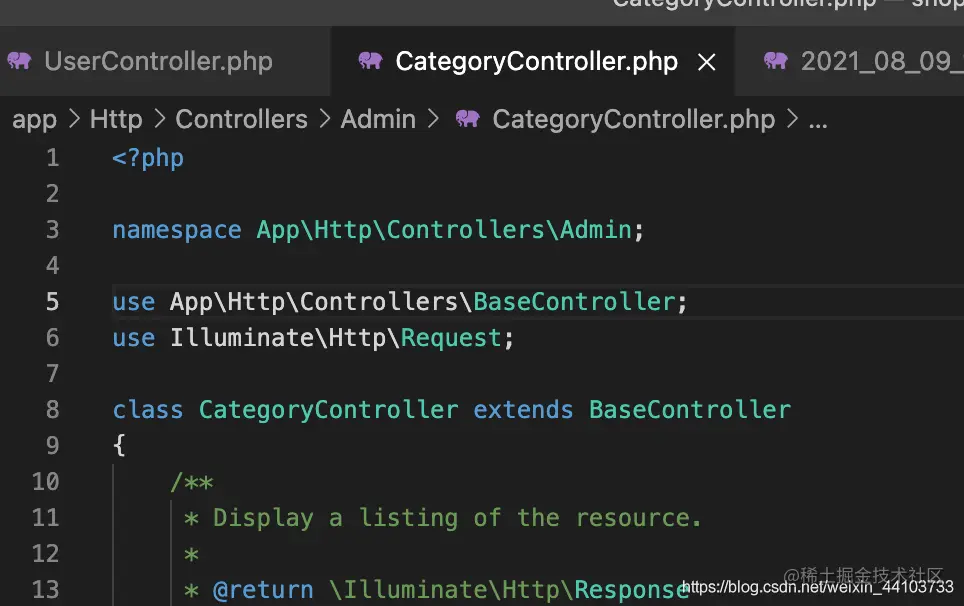This screenshot has width=964, height=606.
Task: Click 'BaseController' after extends
Action: (x=690, y=410)
